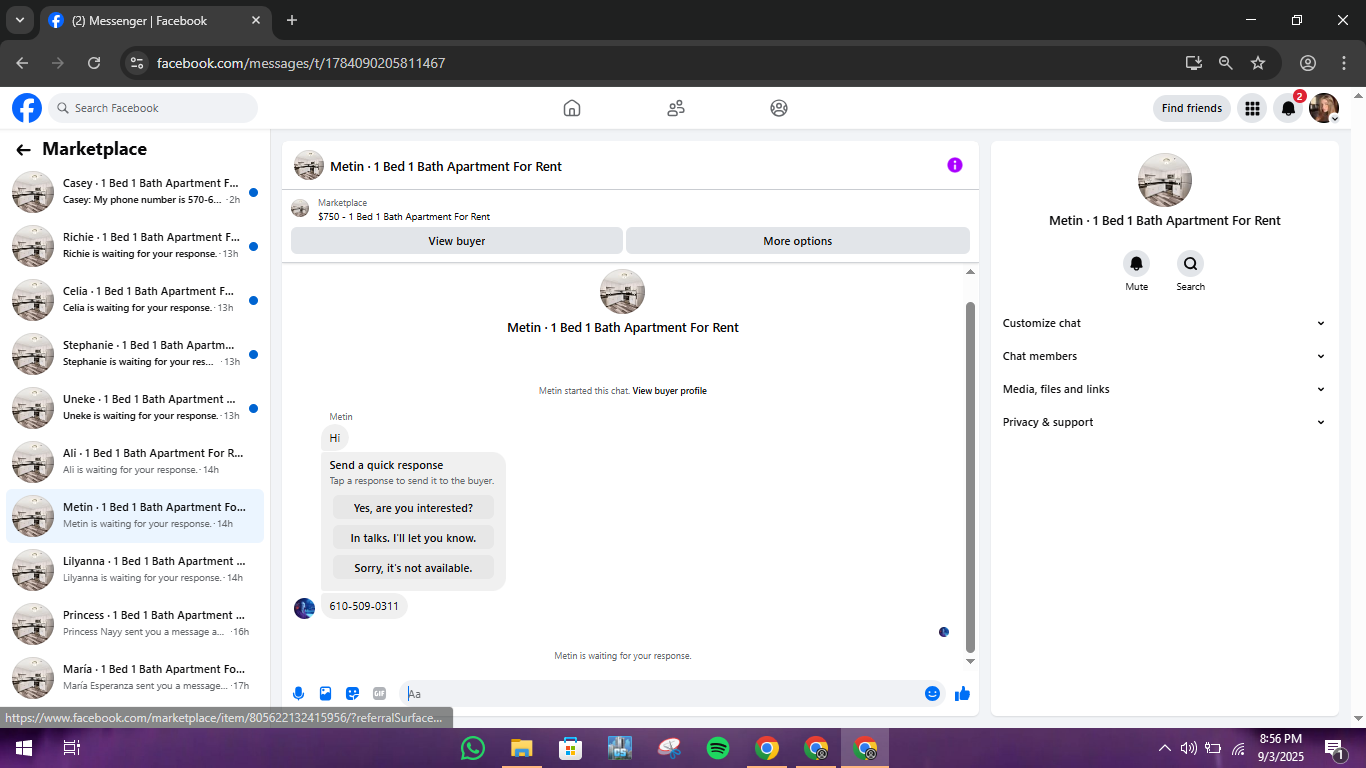Expand Media, files and links section
Viewport: 1366px width, 768px height.
1164,389
